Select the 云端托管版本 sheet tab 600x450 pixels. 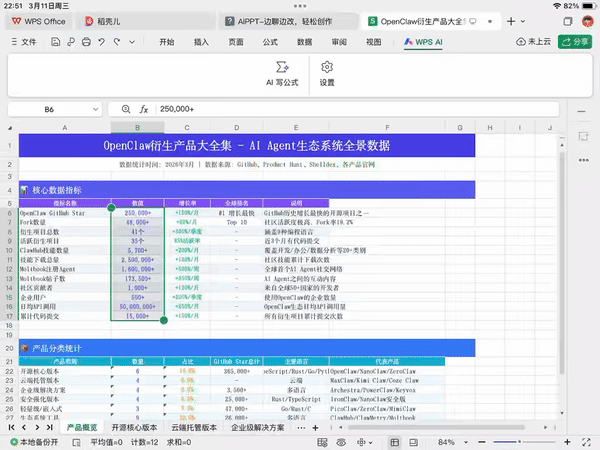[x=194, y=427]
